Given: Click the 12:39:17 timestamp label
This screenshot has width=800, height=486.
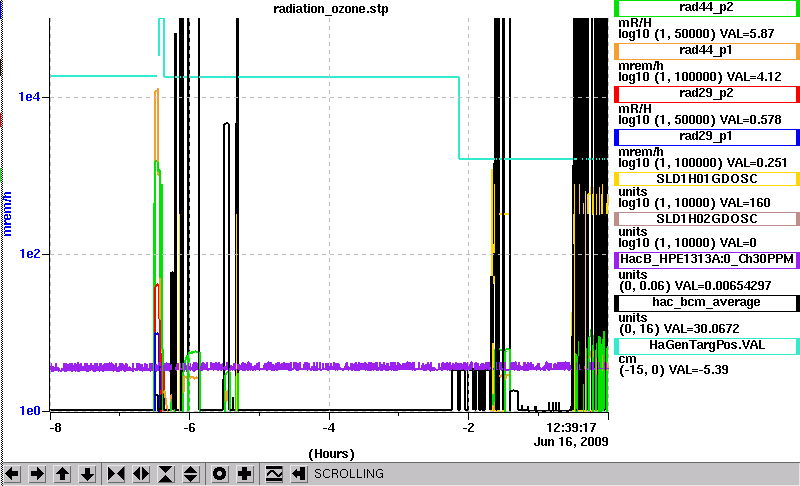Looking at the screenshot, I should click(571, 427).
